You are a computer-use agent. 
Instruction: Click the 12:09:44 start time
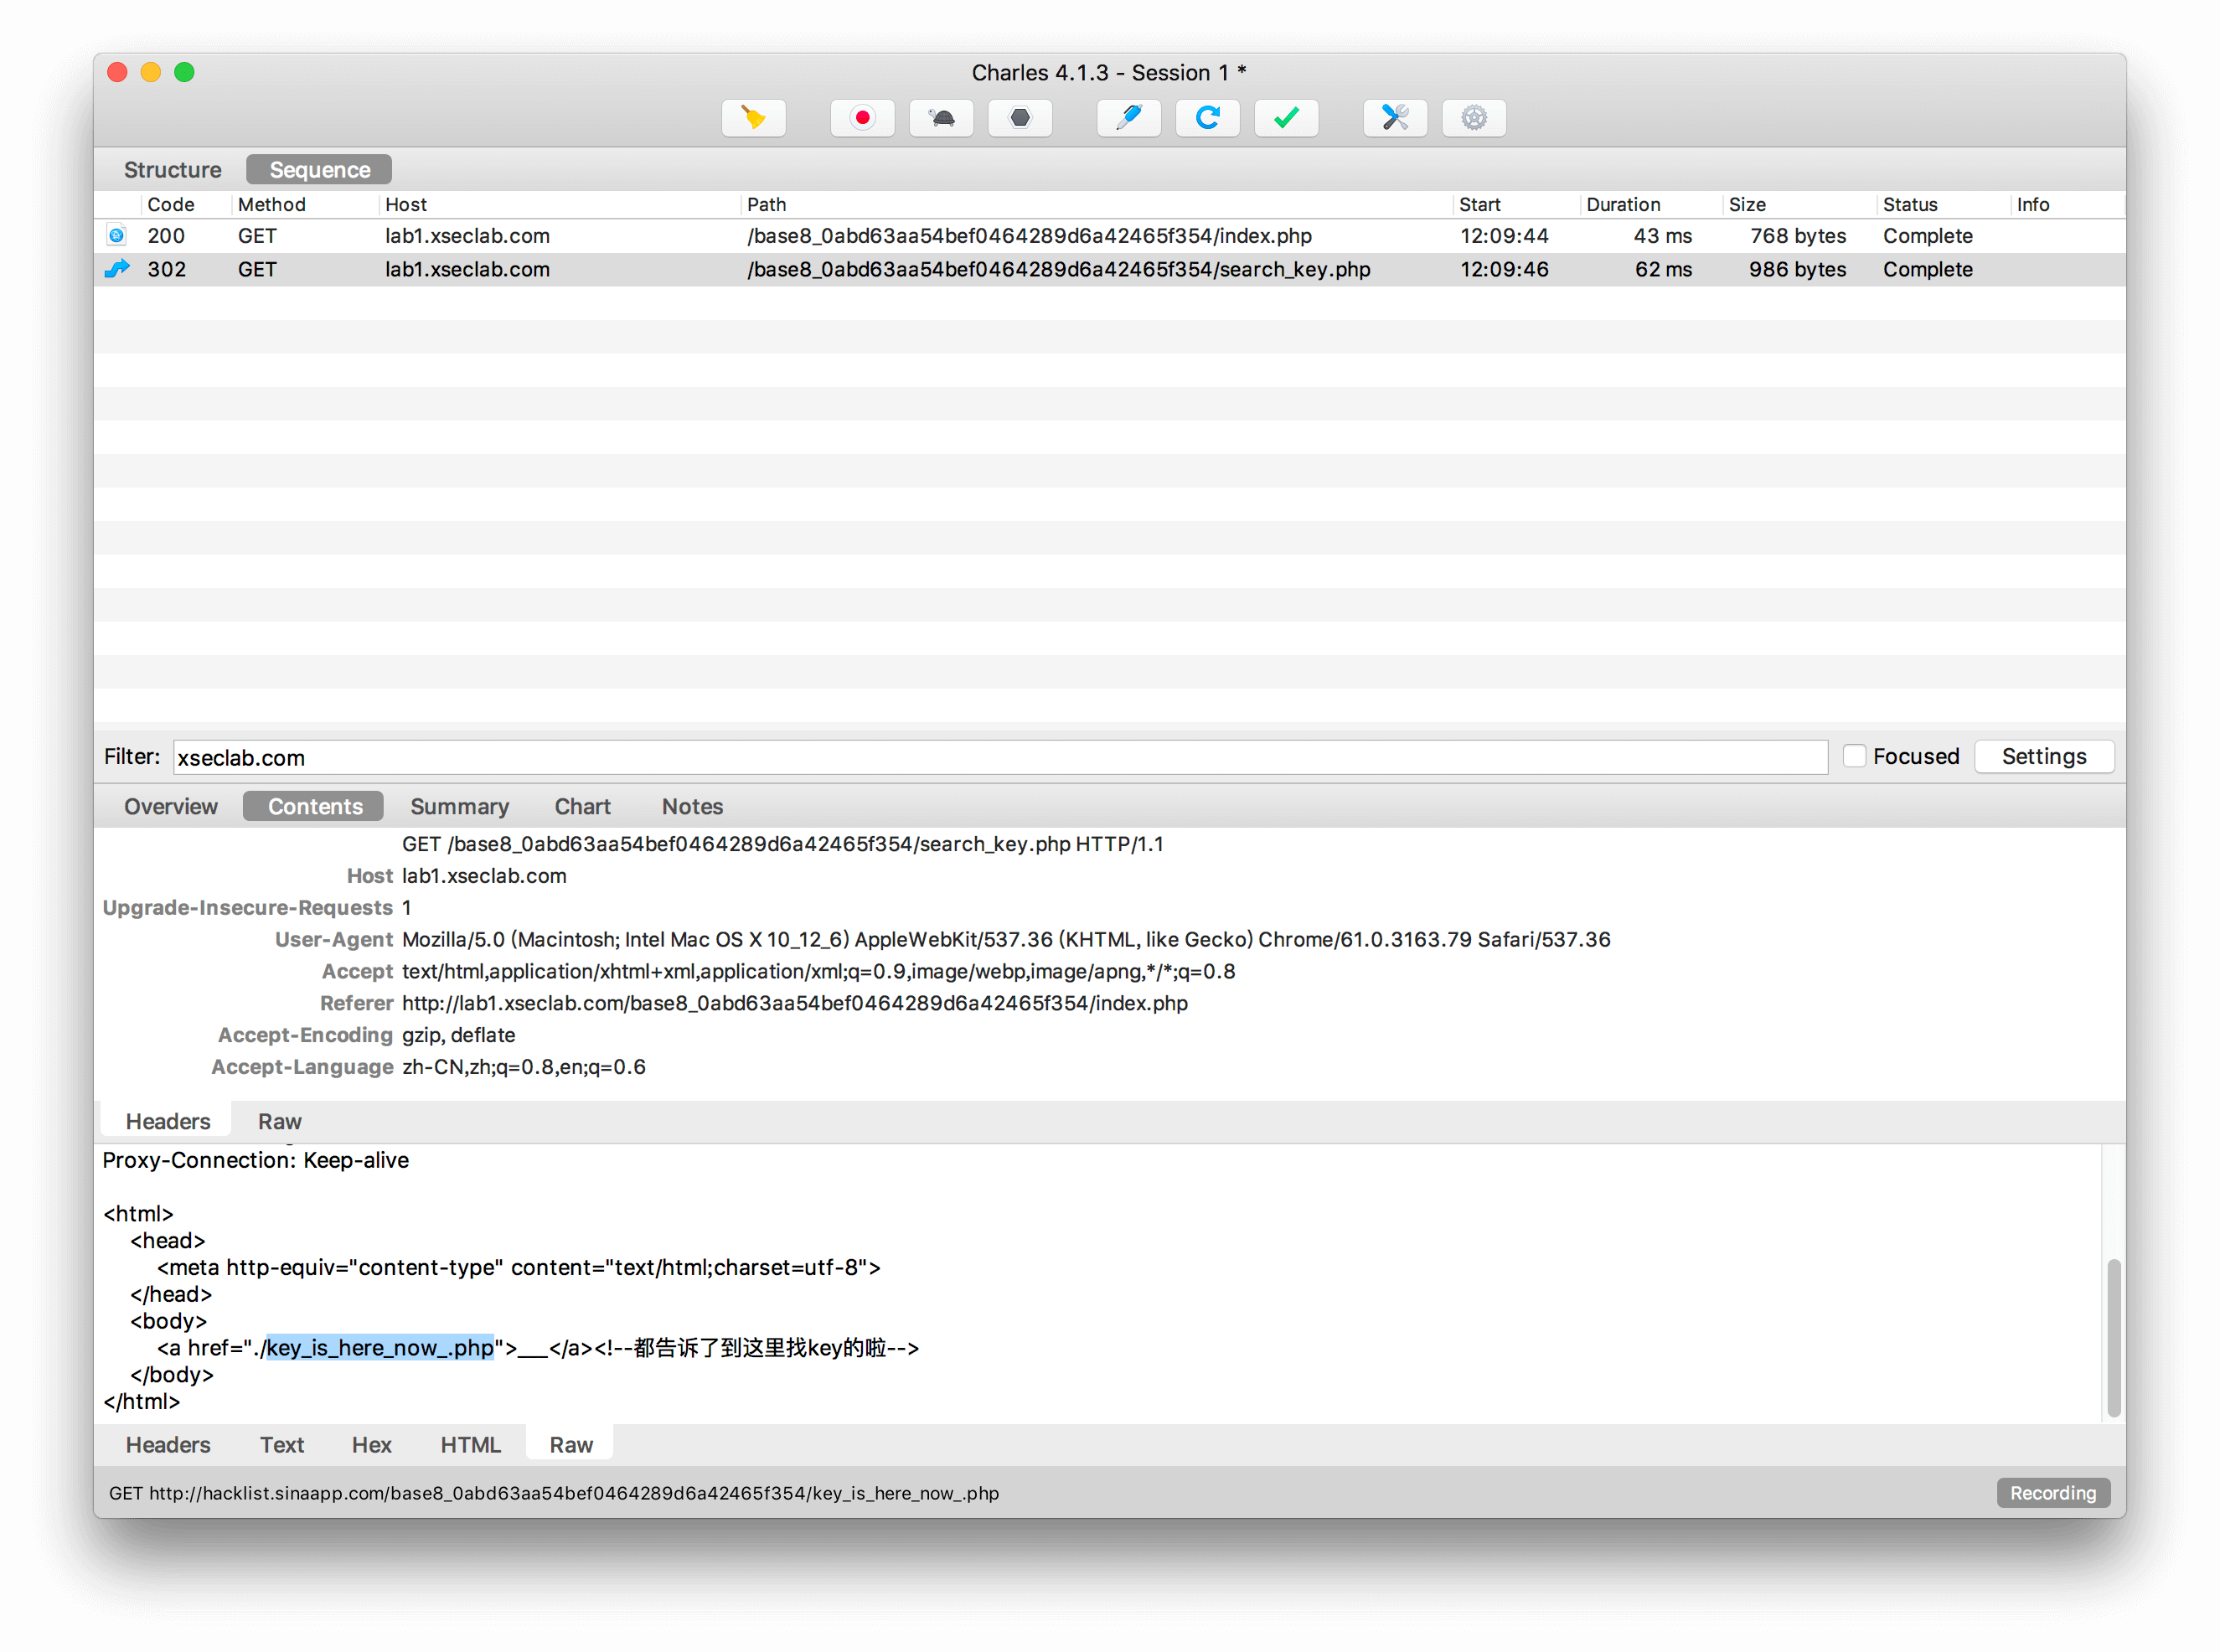point(1505,236)
